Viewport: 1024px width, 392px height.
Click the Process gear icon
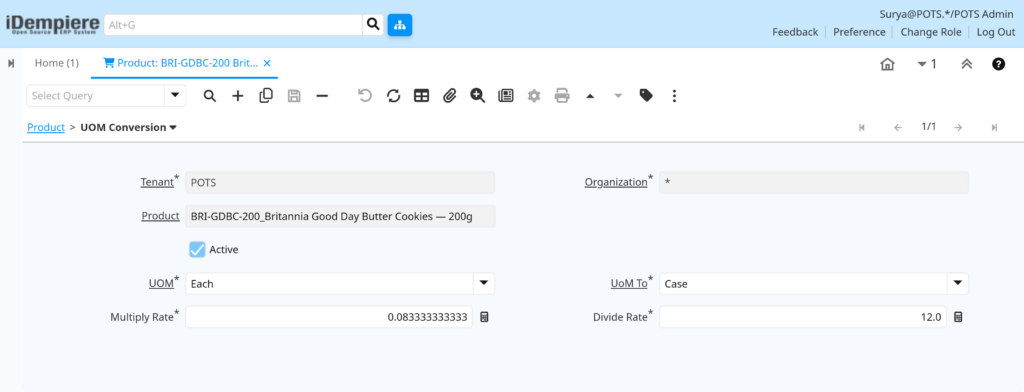pos(534,96)
